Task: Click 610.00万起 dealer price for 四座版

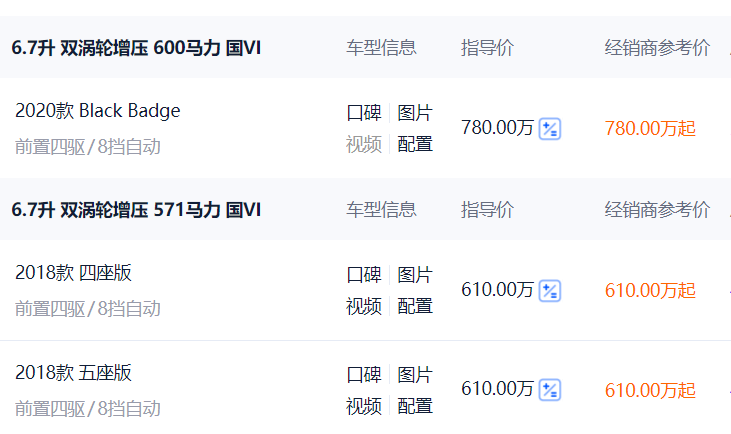Action: click(x=650, y=291)
